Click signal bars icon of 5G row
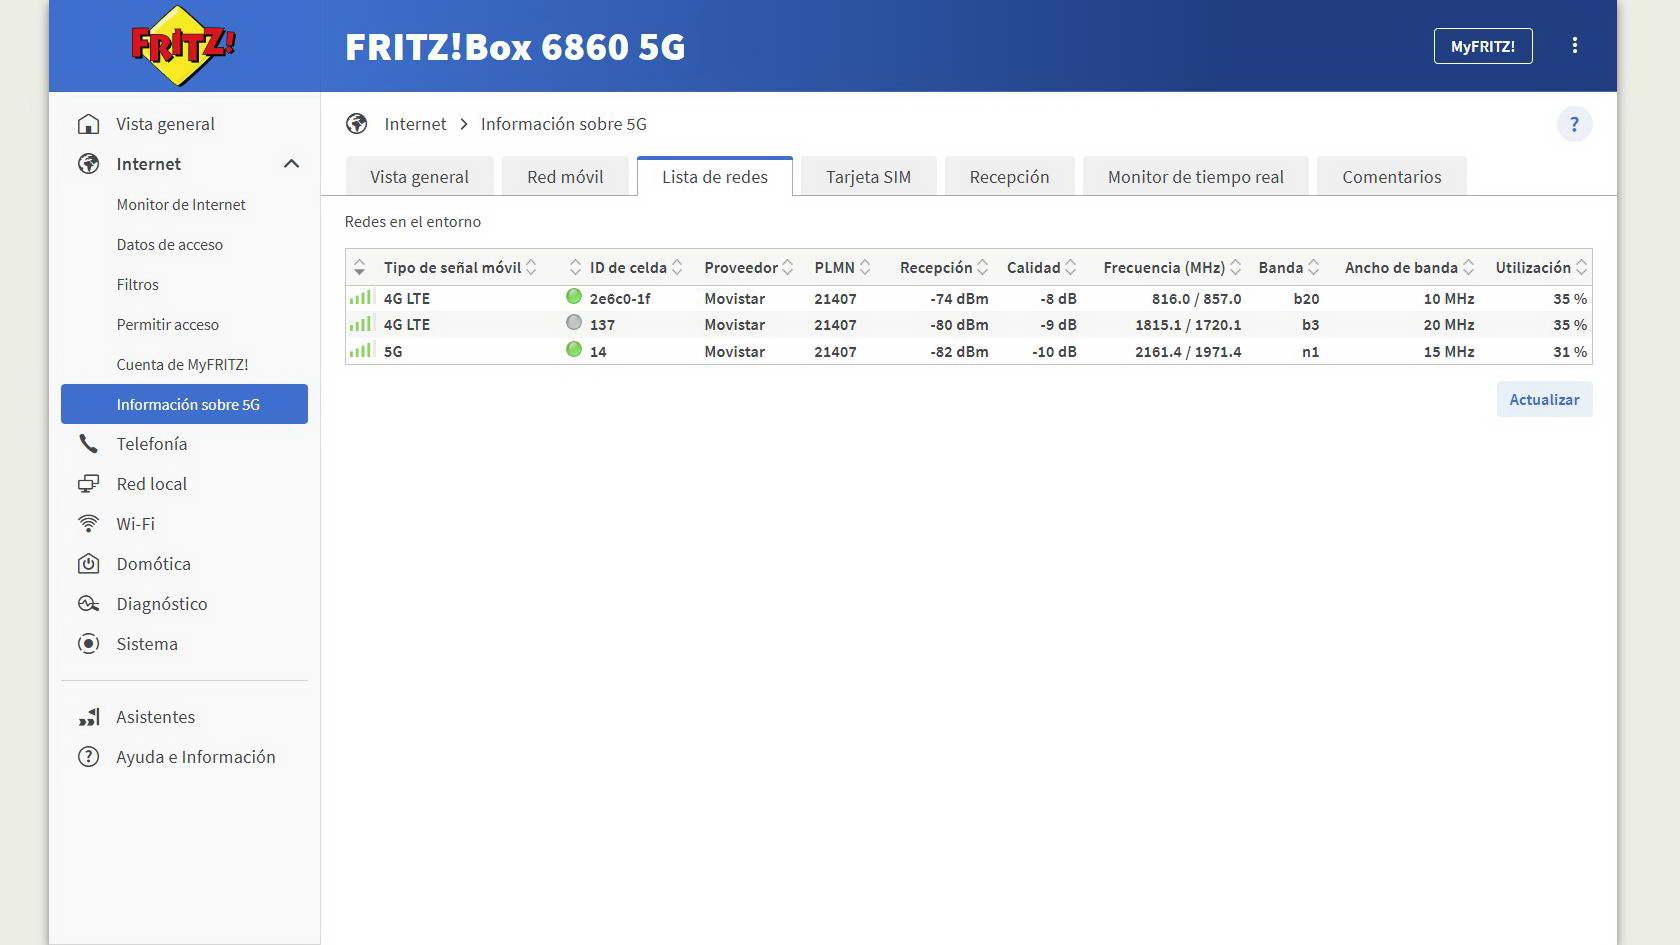1680x945 pixels. click(361, 350)
